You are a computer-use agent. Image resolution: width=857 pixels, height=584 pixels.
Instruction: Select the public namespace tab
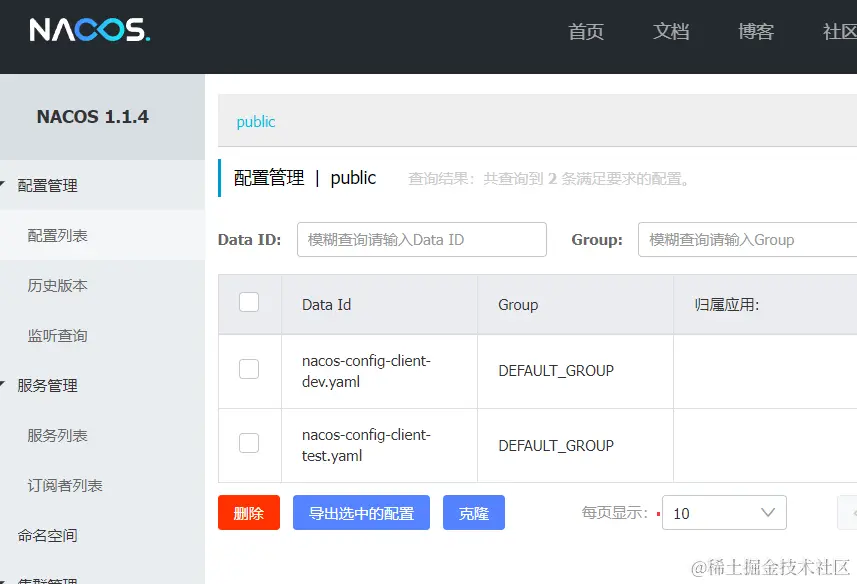(256, 121)
